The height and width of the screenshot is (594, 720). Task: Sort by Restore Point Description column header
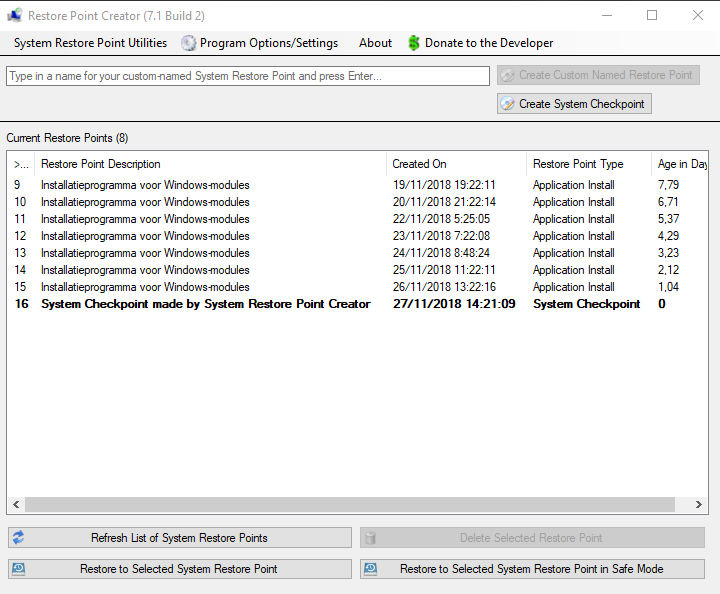[100, 164]
